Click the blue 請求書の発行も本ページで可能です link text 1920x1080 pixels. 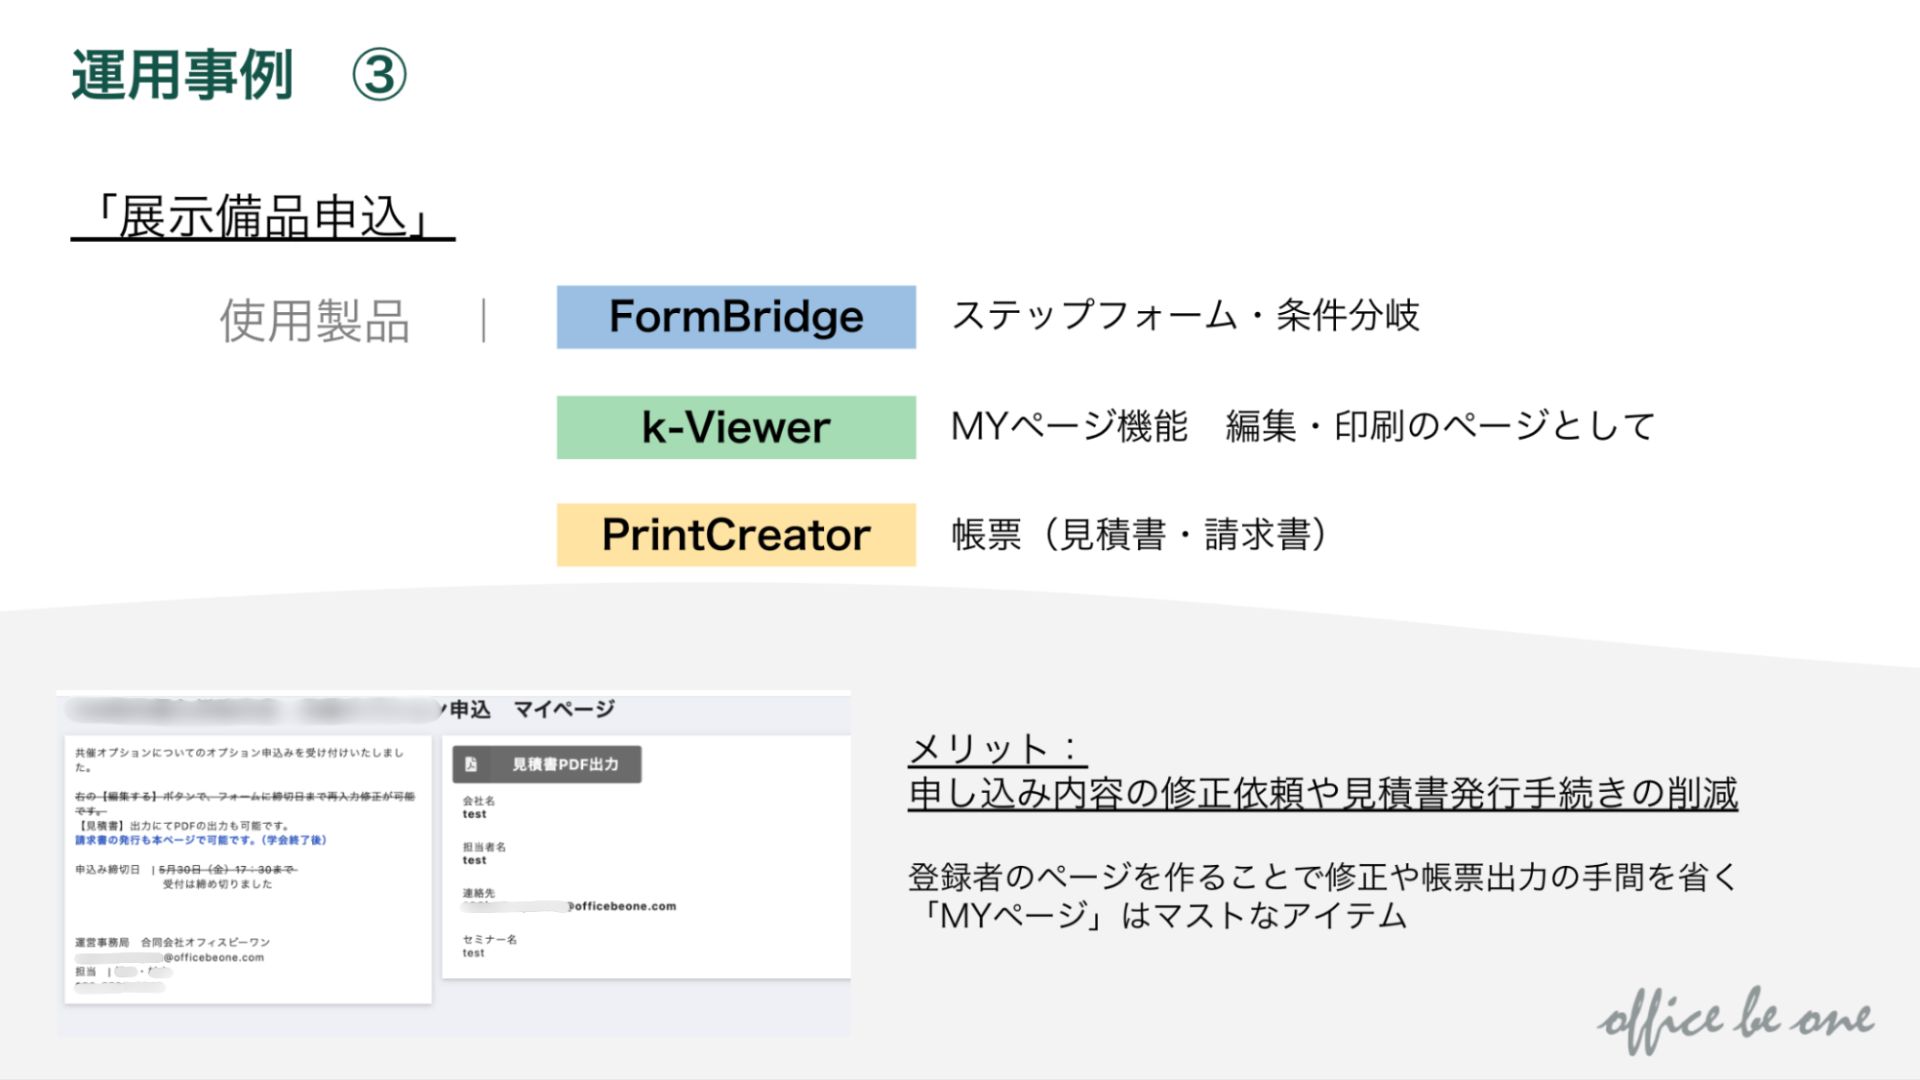tap(201, 840)
